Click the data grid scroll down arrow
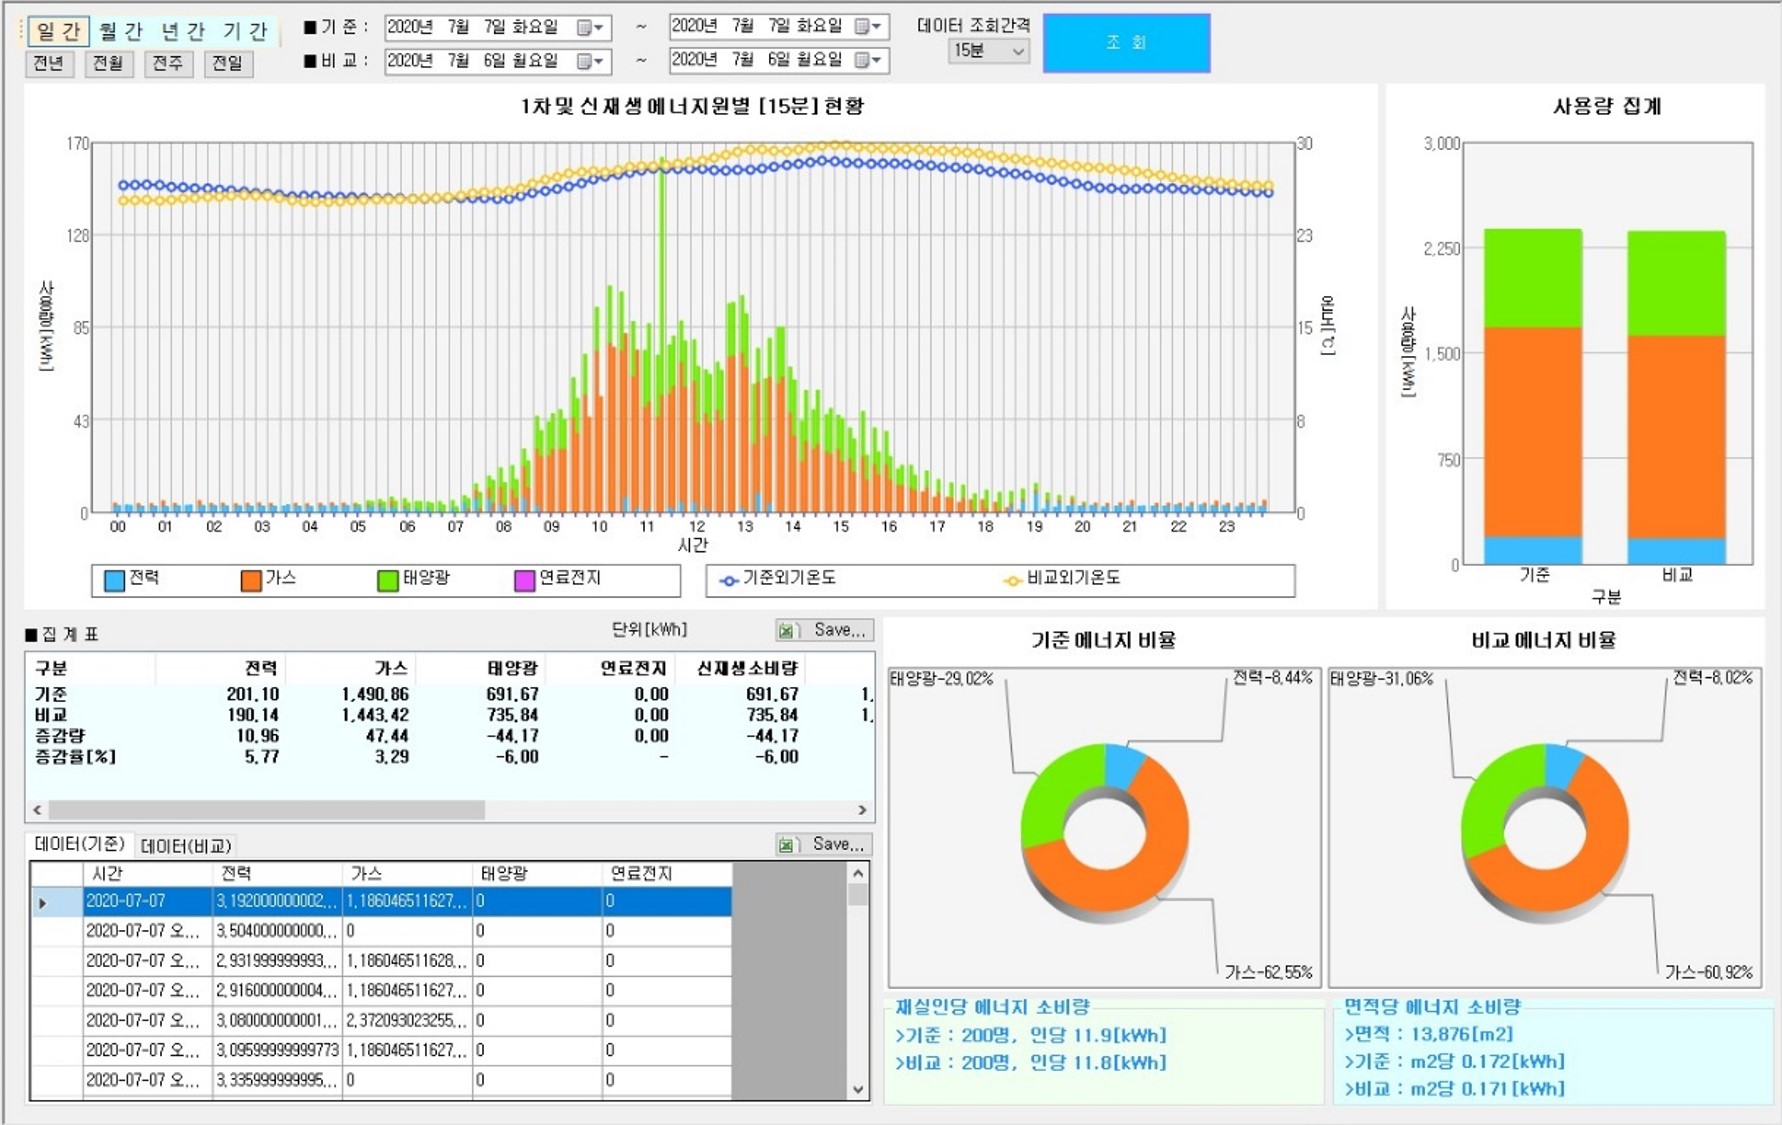The width and height of the screenshot is (1782, 1125). pos(857,1089)
